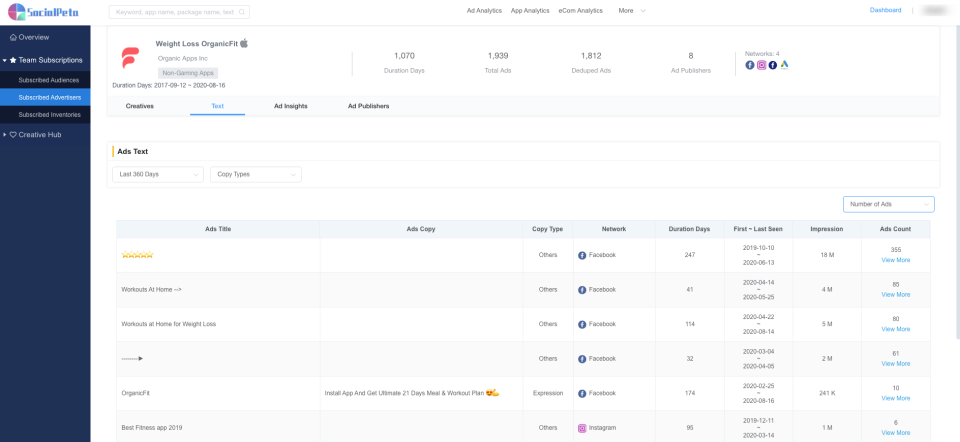The image size is (960, 442).
Task: Select the Text tab
Action: [x=217, y=106]
